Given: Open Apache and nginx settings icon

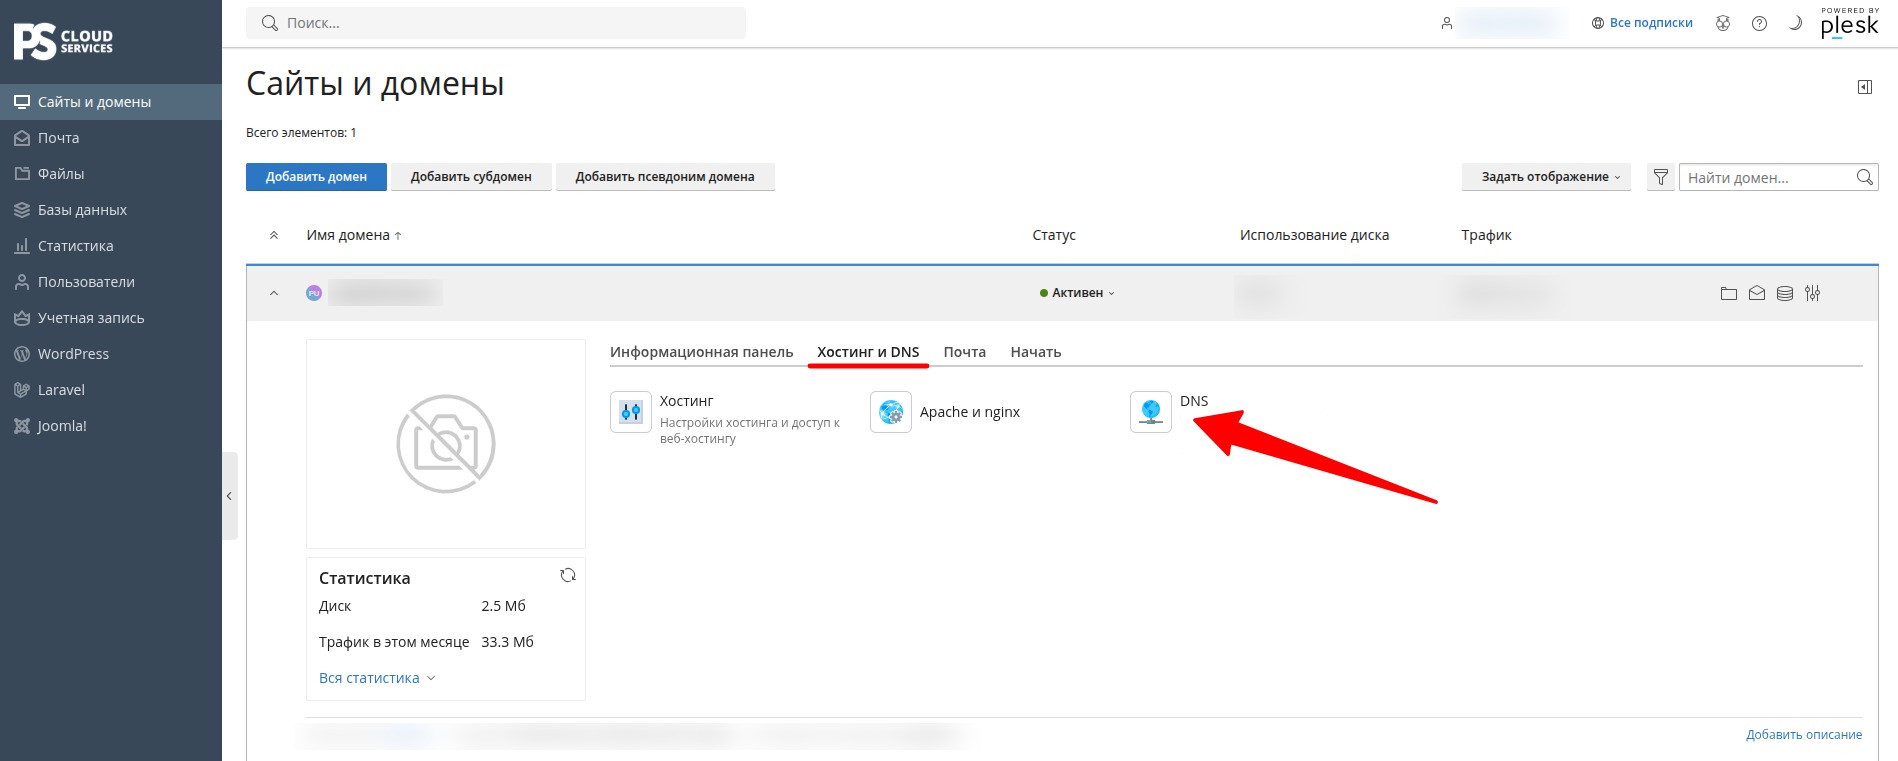Looking at the screenshot, I should (891, 412).
